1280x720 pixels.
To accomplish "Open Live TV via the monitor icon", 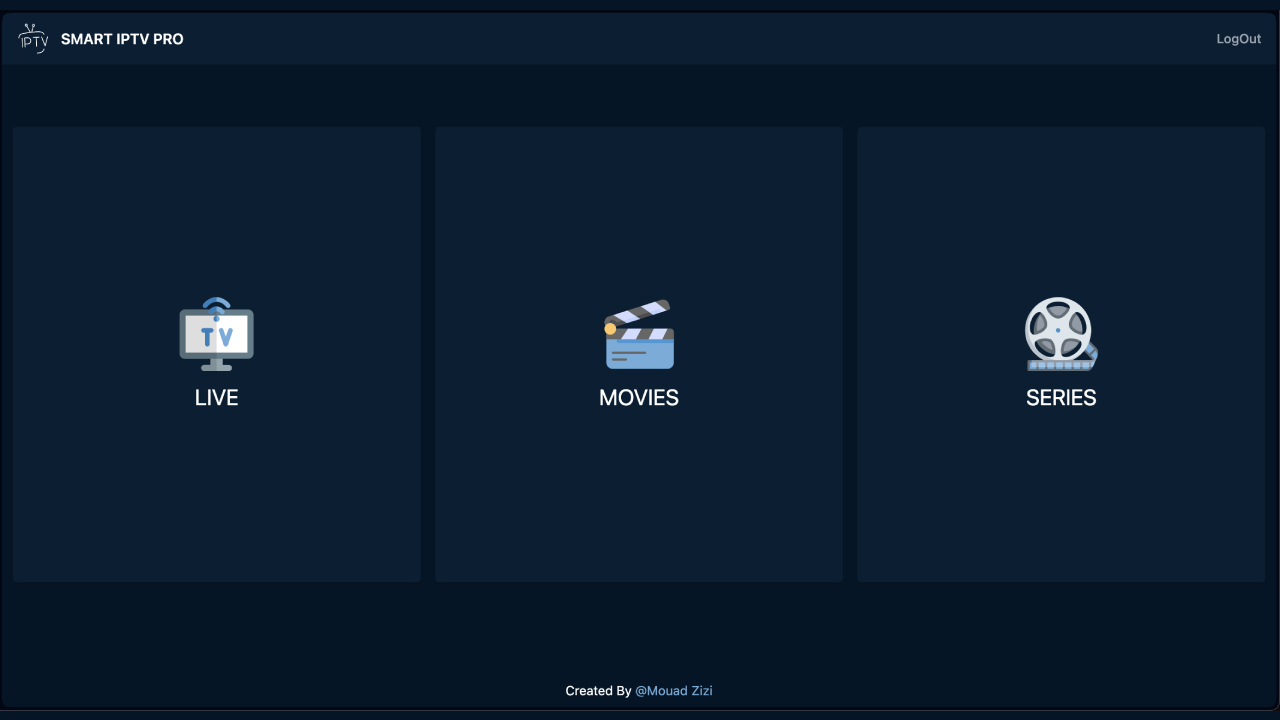I will point(216,334).
